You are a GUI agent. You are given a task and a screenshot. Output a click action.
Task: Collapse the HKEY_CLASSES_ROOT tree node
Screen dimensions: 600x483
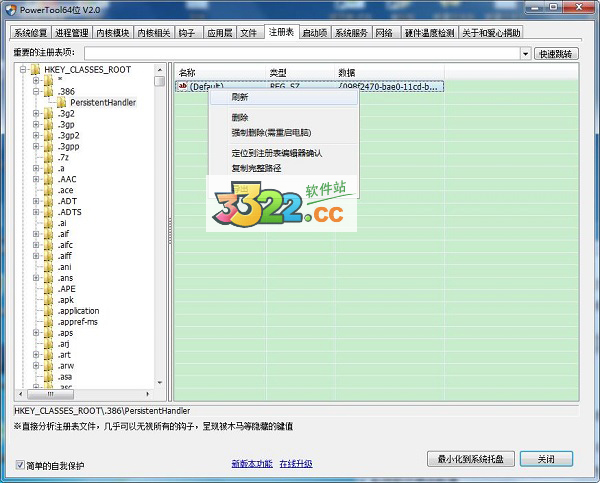pyautogui.click(x=23, y=70)
